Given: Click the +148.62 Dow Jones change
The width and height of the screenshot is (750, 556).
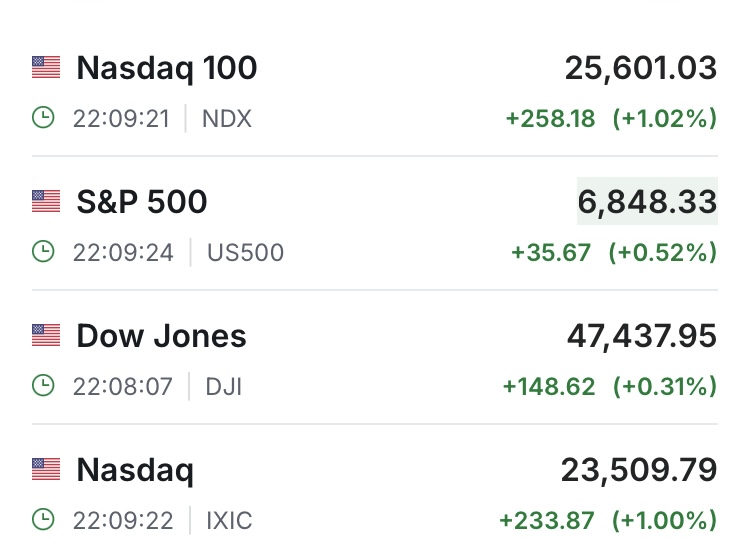Looking at the screenshot, I should click(x=552, y=386).
